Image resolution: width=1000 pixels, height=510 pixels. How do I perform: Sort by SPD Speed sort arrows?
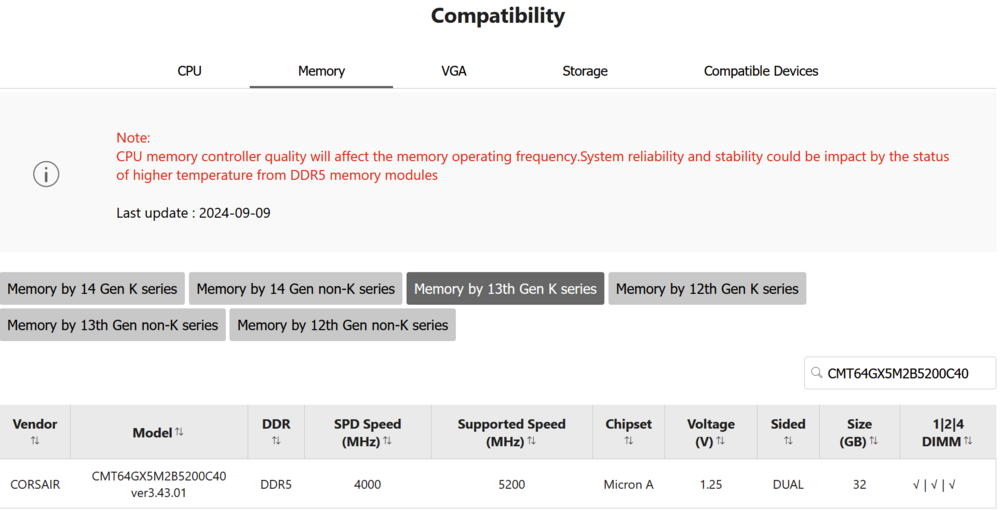click(x=387, y=441)
